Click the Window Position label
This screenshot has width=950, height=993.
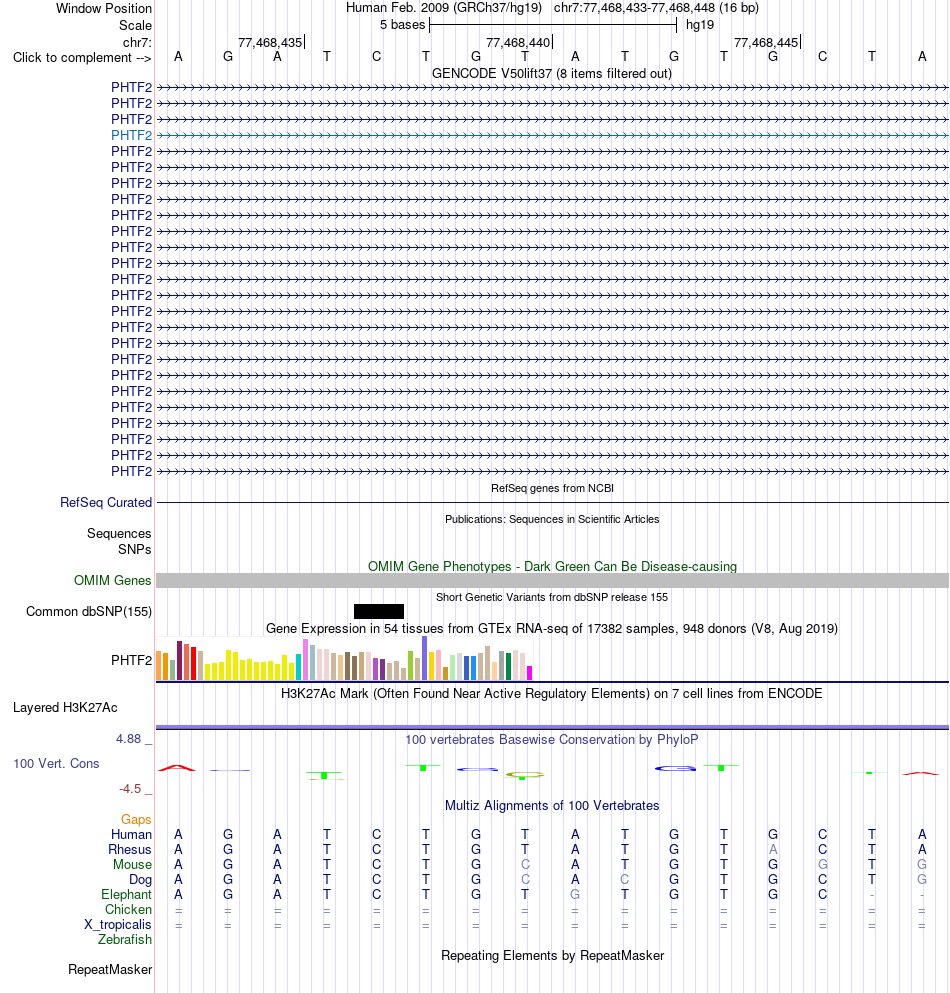pyautogui.click(x=104, y=8)
